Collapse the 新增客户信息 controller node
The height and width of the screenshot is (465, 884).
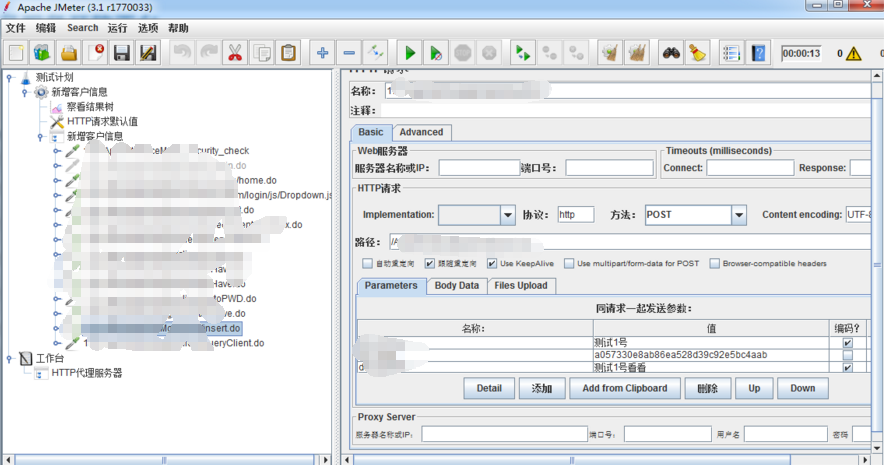pos(40,136)
